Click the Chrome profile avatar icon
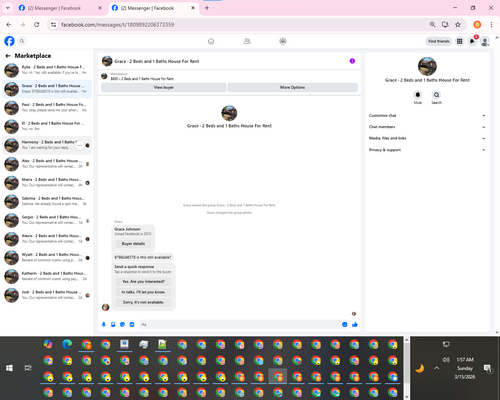The image size is (500, 400). click(477, 24)
